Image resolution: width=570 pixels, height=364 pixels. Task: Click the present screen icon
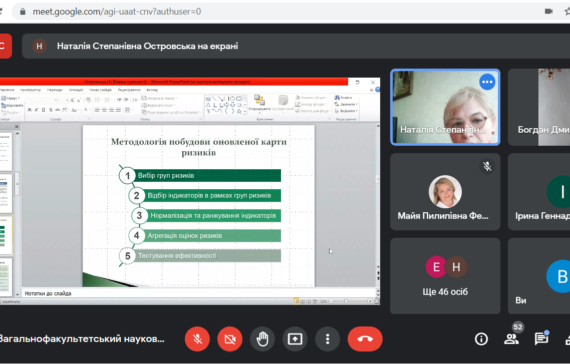point(295,339)
